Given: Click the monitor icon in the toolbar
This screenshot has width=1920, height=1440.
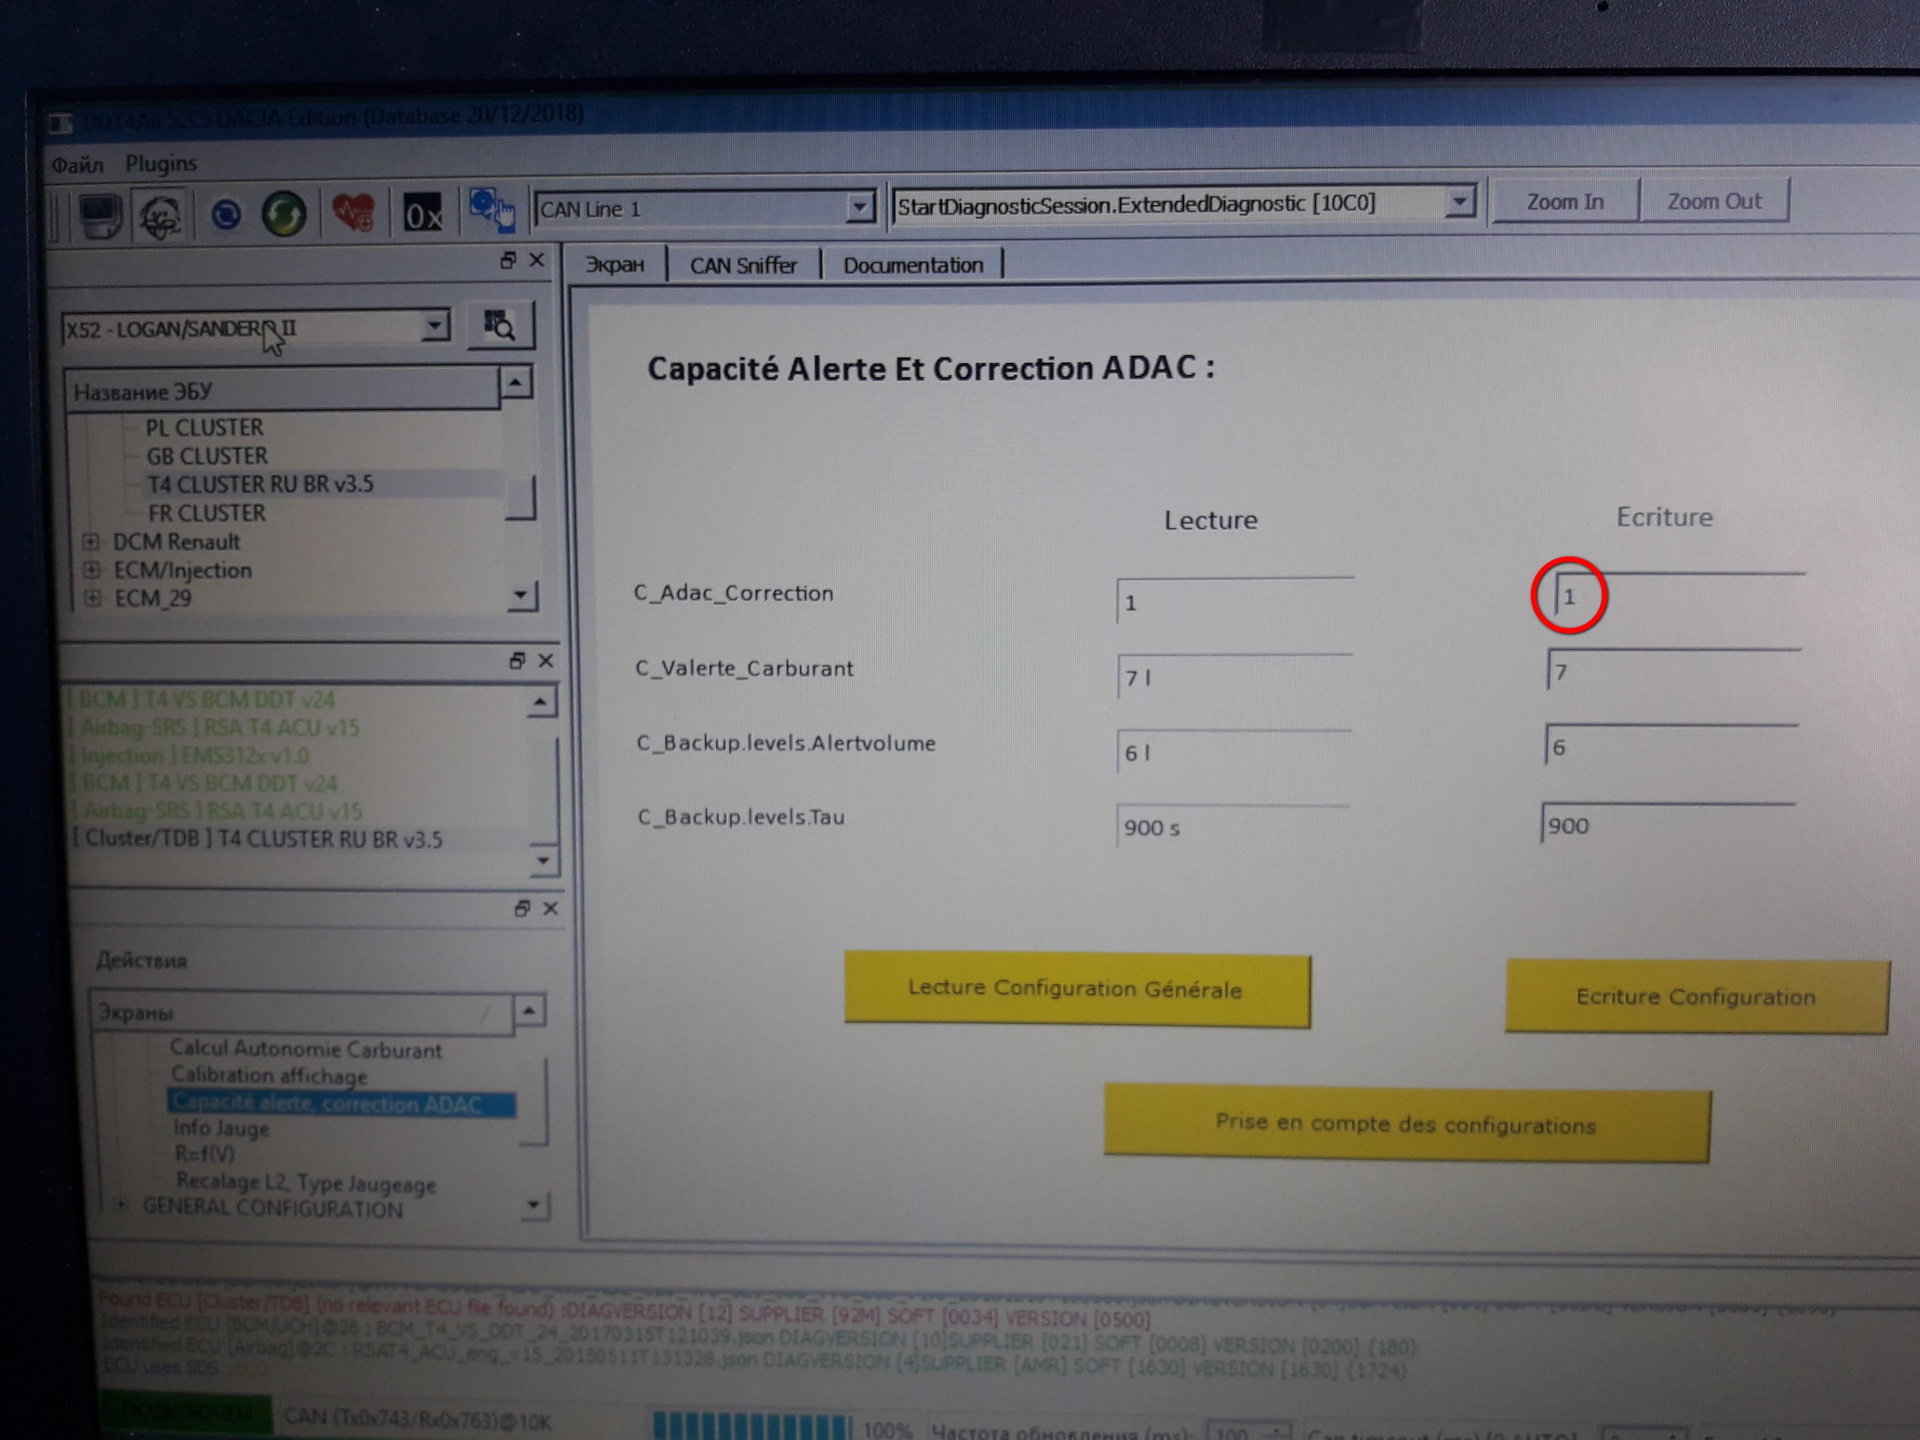Looking at the screenshot, I should pos(100,215).
